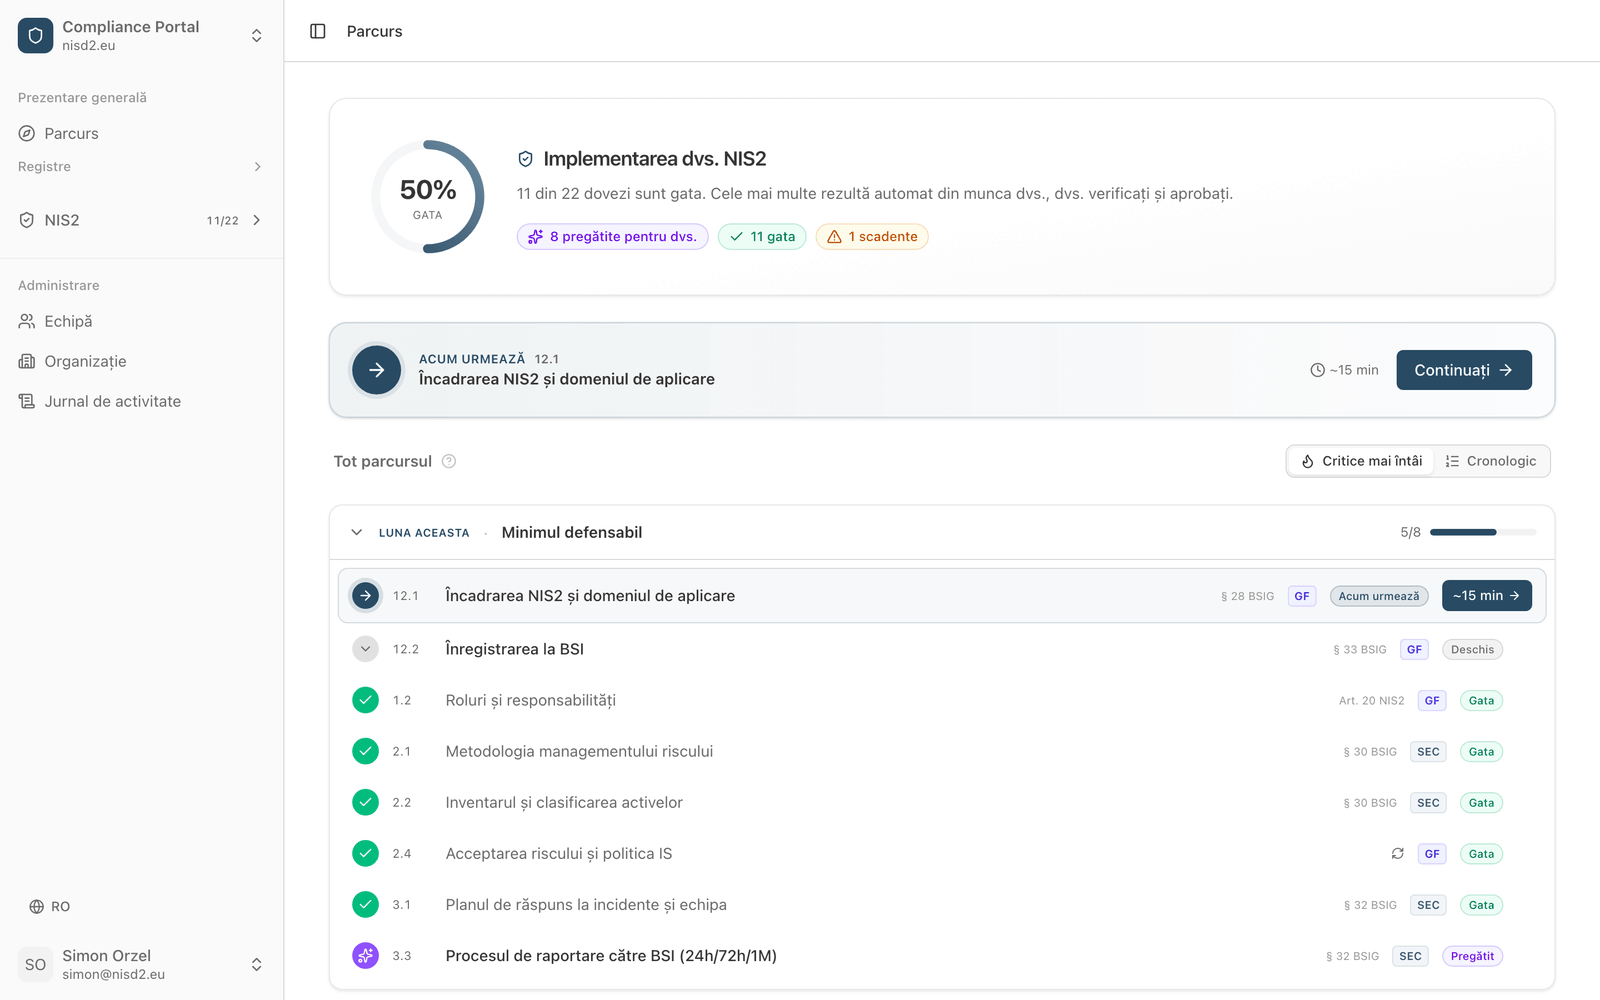Viewport: 1600px width, 1000px height.
Task: Click GF tag on Încadrarea NIS2 row
Action: tap(1302, 596)
